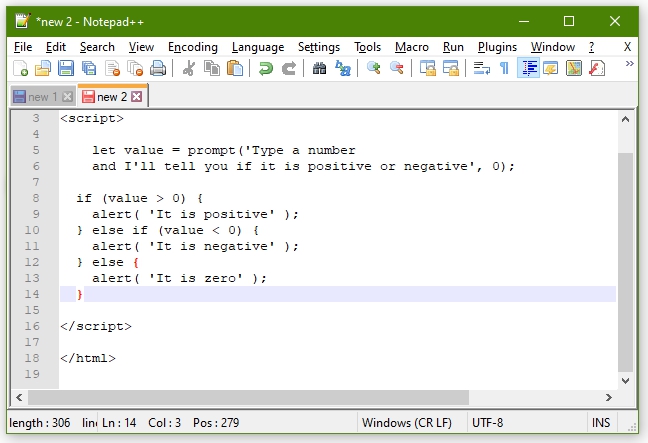
Task: Create a new document with the New icon
Action: coord(20,69)
